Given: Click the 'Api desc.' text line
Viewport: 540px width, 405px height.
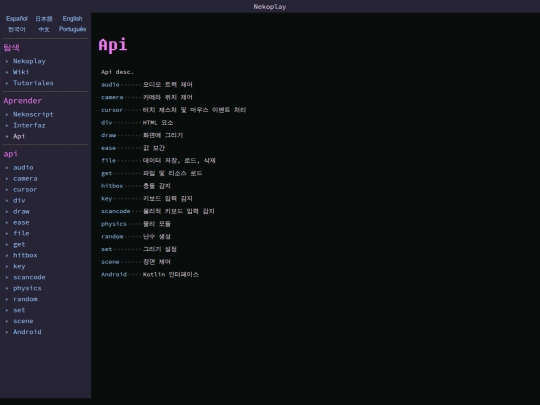Looking at the screenshot, I should (117, 72).
